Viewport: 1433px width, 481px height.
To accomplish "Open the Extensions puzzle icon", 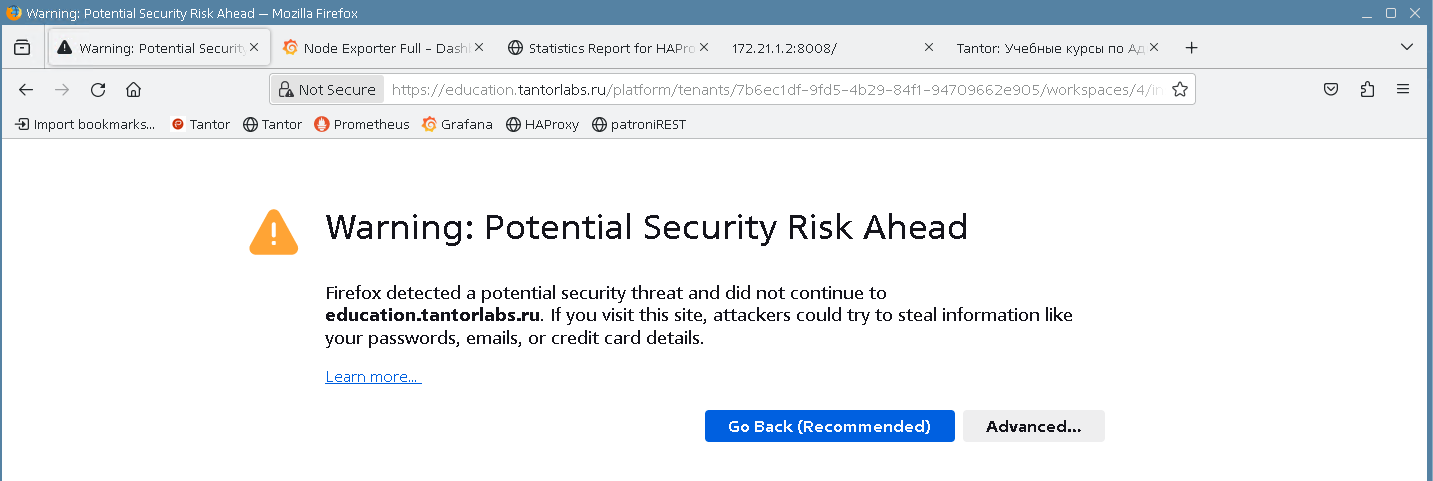I will pos(1367,90).
